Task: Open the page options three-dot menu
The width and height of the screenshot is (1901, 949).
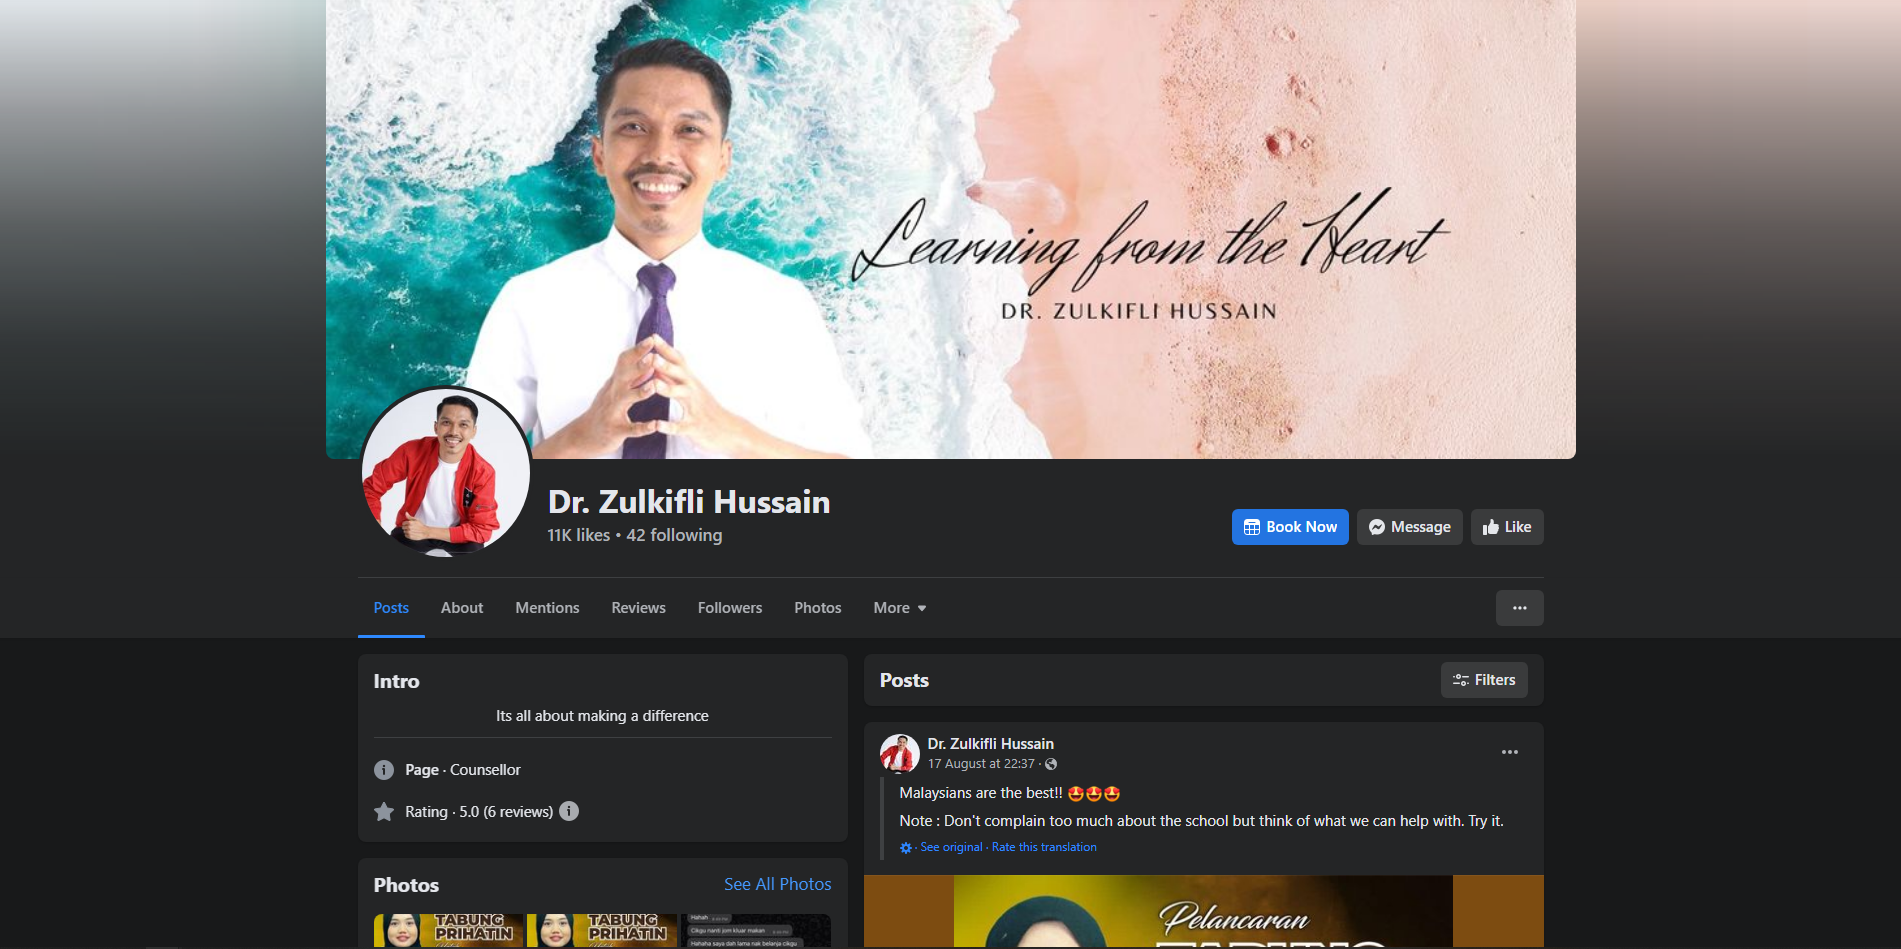Action: tap(1519, 608)
